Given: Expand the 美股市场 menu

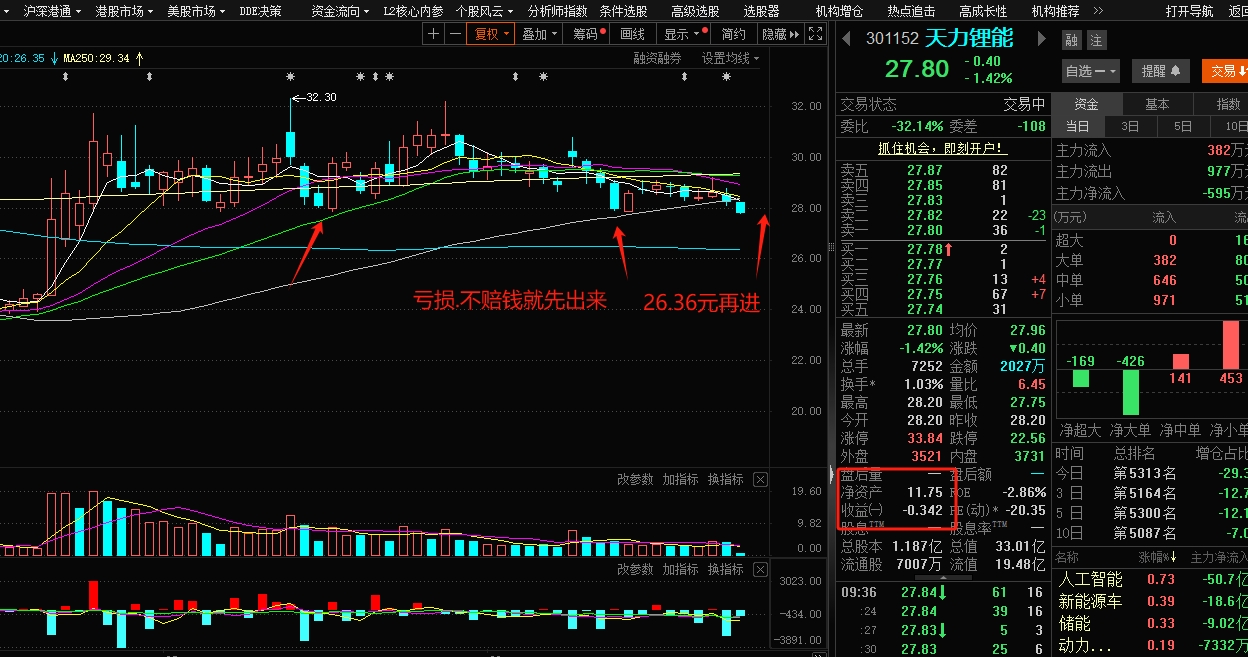Looking at the screenshot, I should tap(197, 11).
